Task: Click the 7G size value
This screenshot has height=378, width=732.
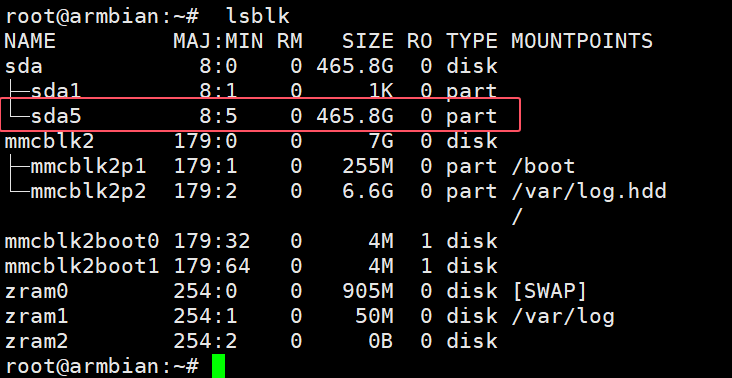Action: pos(380,141)
